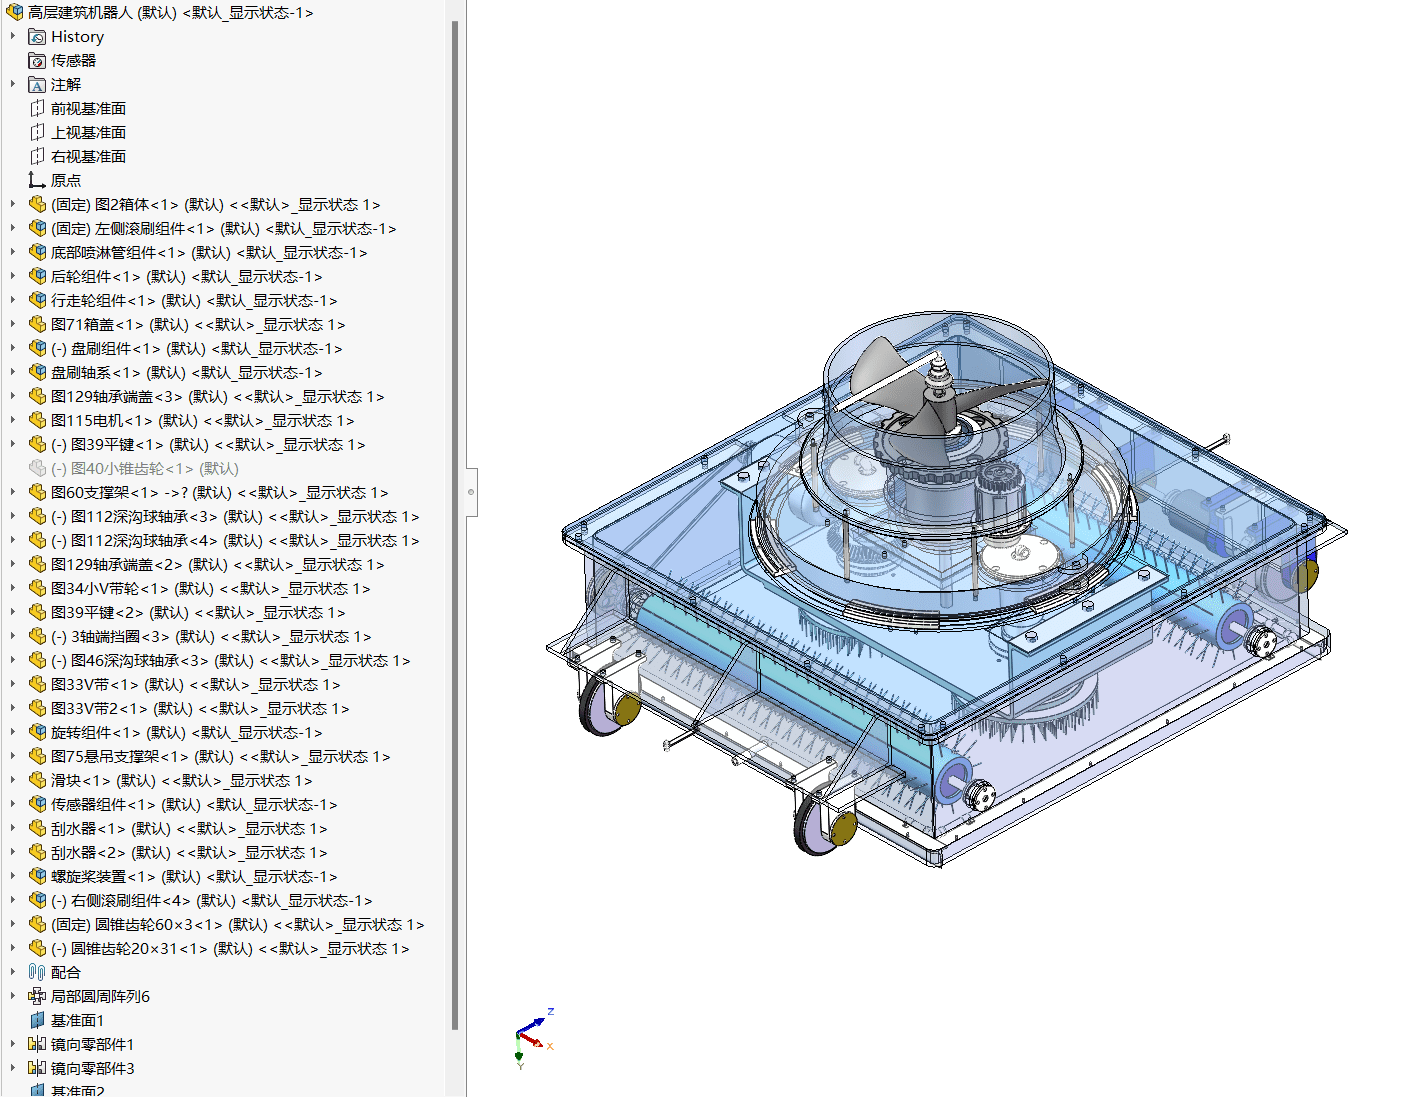Select the 前视基准面 plane icon

pyautogui.click(x=37, y=109)
